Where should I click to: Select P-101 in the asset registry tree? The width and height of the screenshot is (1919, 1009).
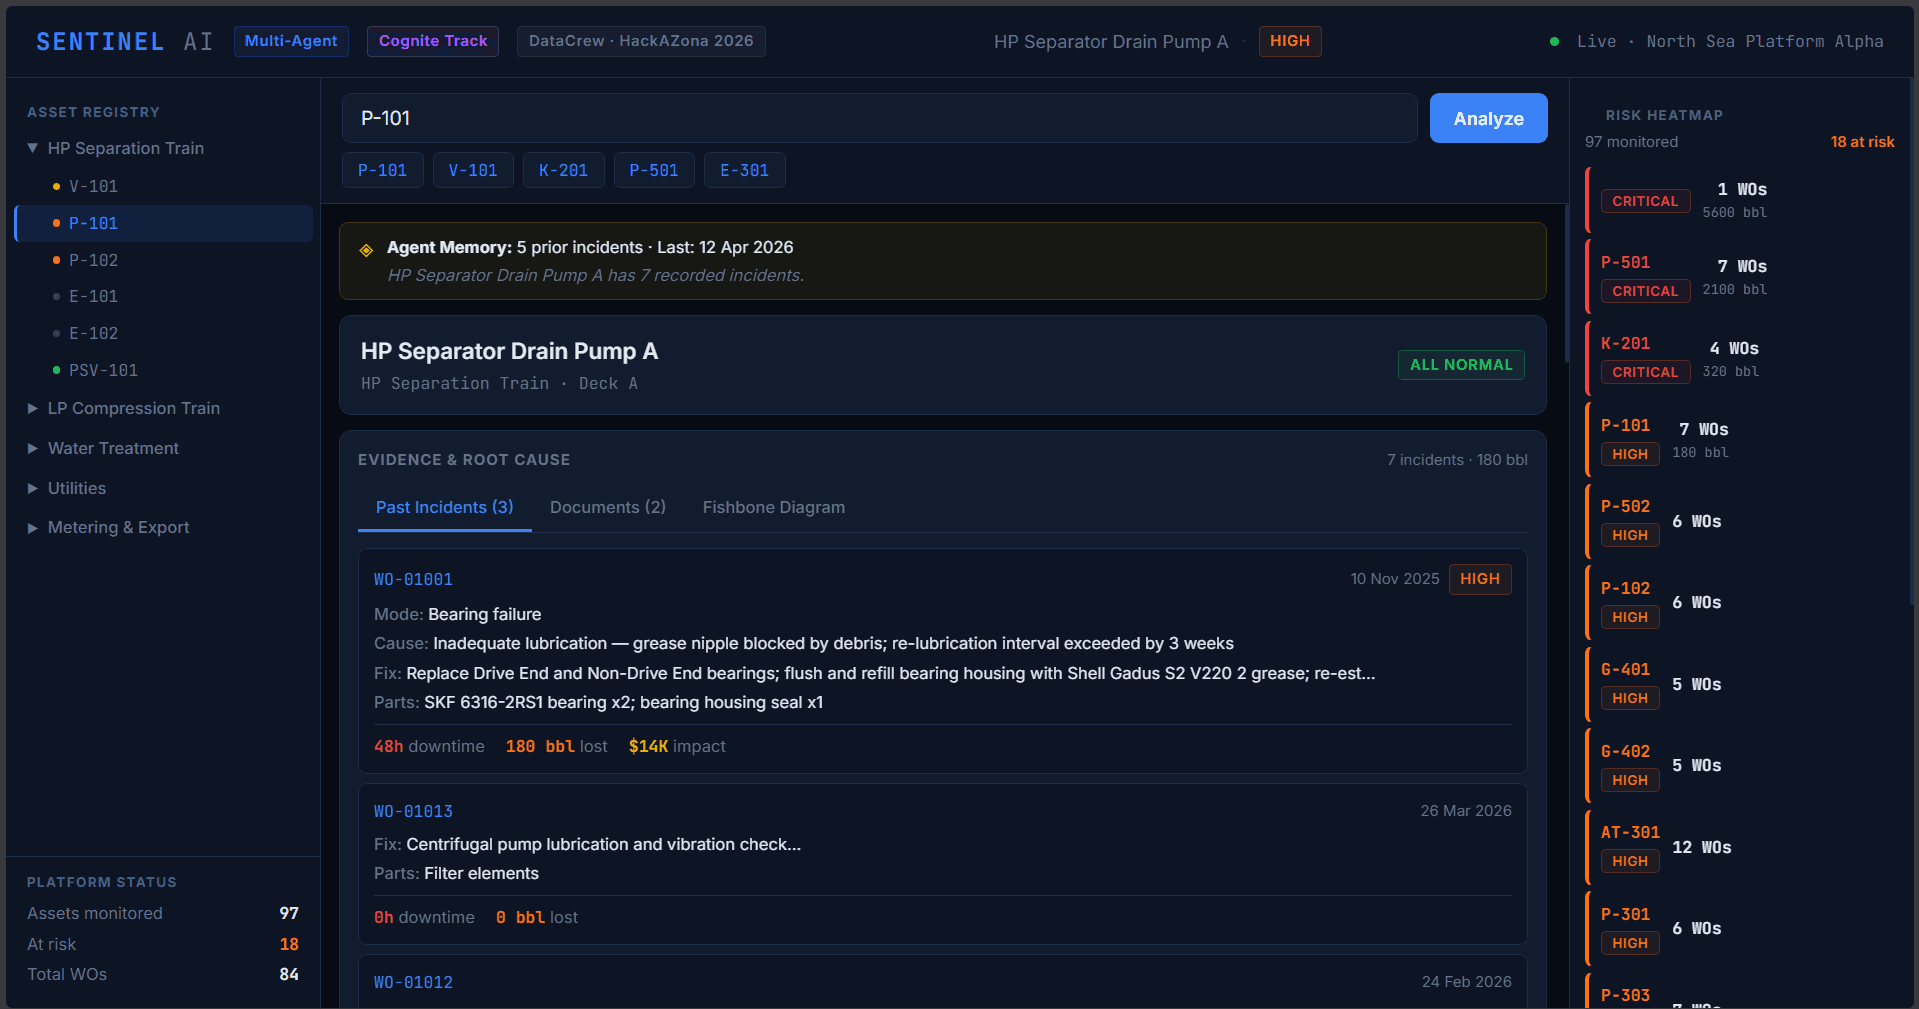pos(164,223)
